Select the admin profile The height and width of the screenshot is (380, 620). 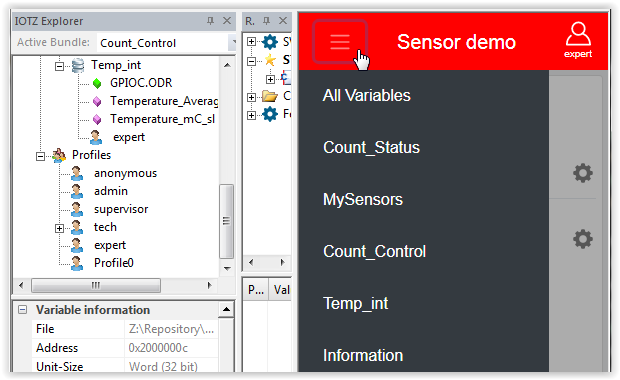tap(111, 191)
